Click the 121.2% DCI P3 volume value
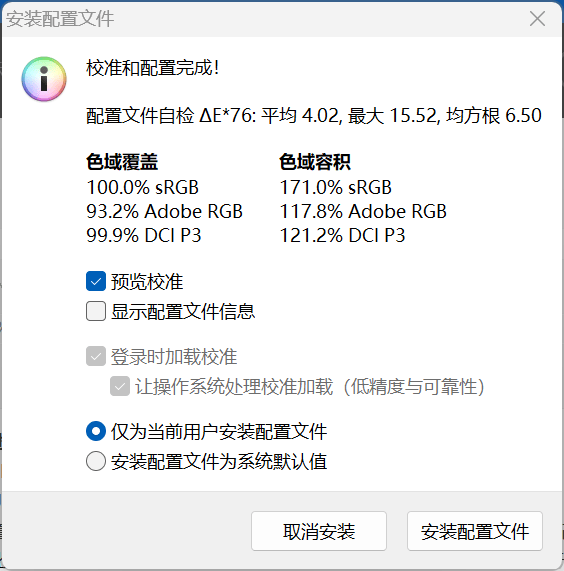564x571 pixels. pos(342,236)
